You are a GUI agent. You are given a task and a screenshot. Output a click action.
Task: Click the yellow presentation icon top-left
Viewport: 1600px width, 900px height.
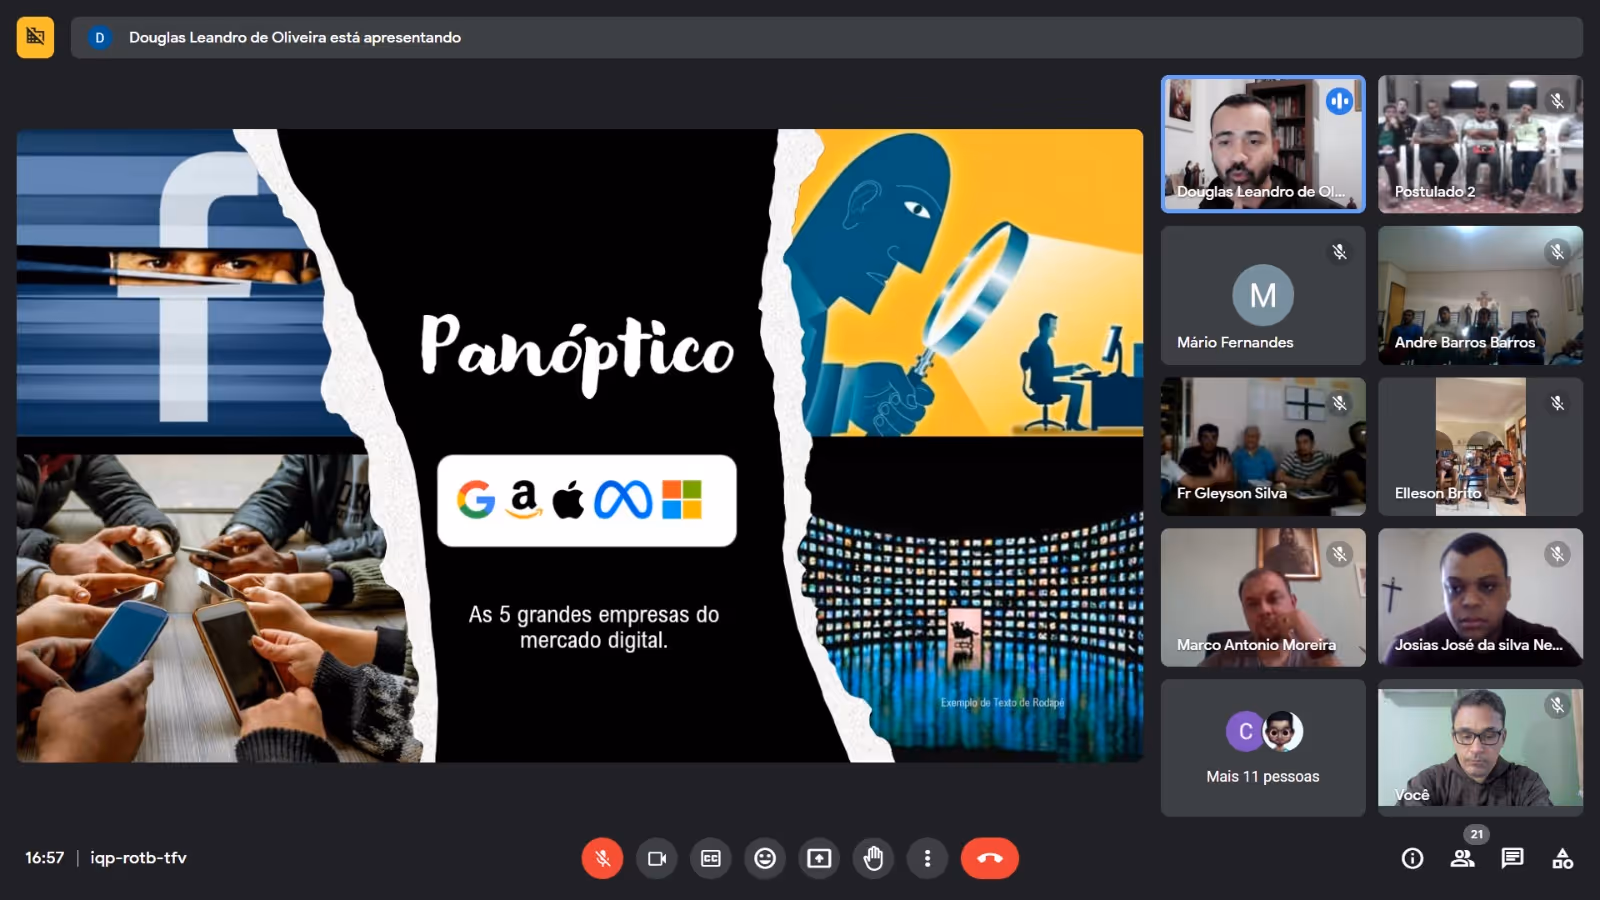coord(35,37)
